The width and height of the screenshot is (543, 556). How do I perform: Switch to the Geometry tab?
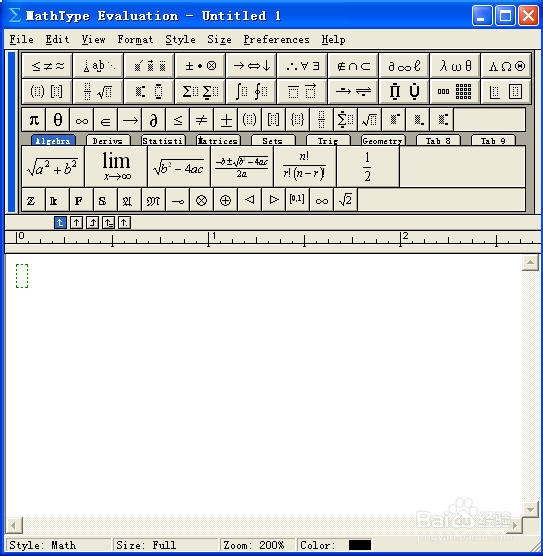[383, 140]
